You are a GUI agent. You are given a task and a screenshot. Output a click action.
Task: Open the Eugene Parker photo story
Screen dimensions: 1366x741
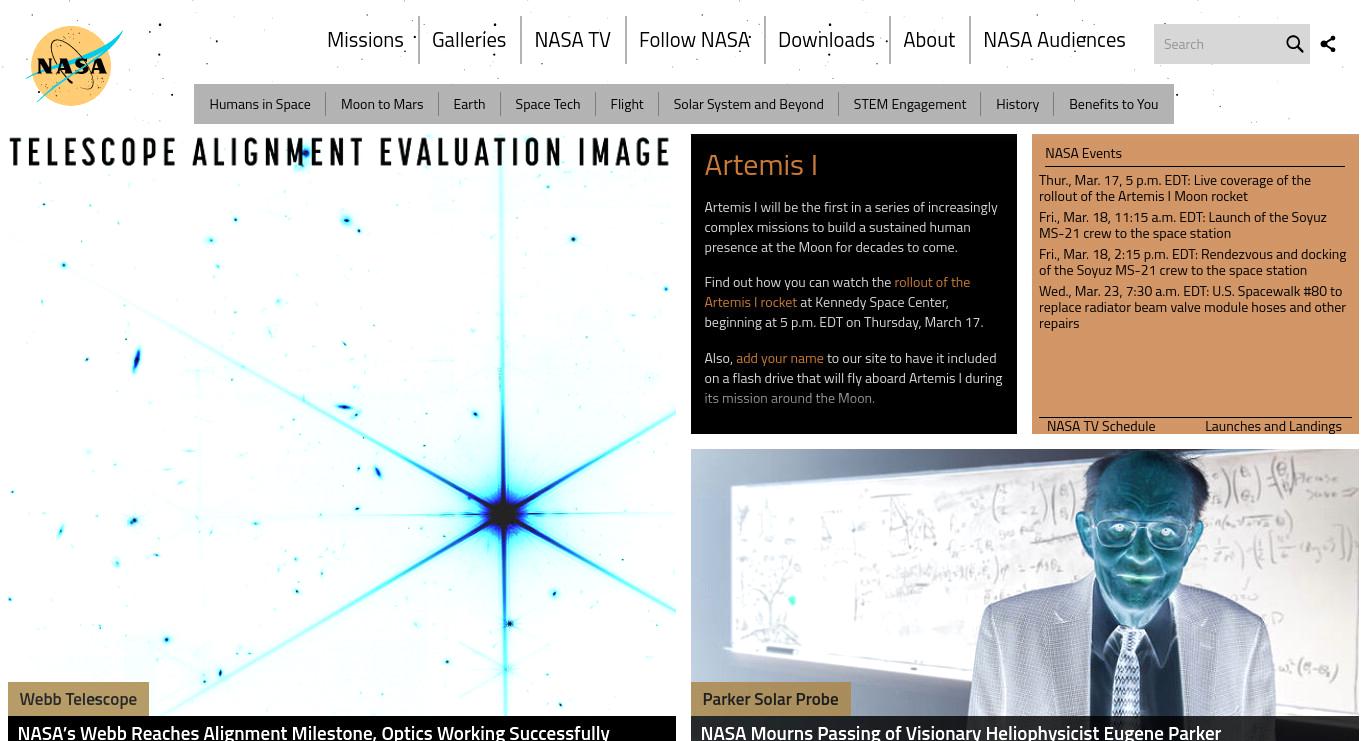(x=1024, y=580)
